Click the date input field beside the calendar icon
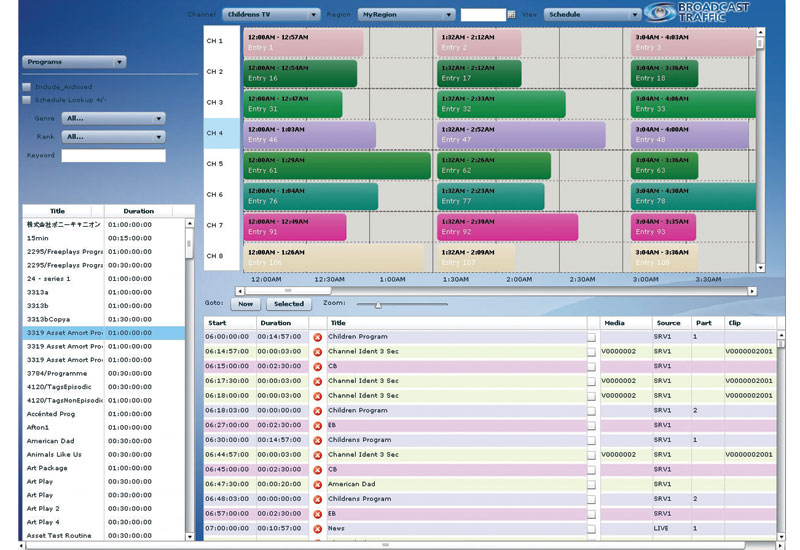The image size is (800, 550). click(483, 15)
